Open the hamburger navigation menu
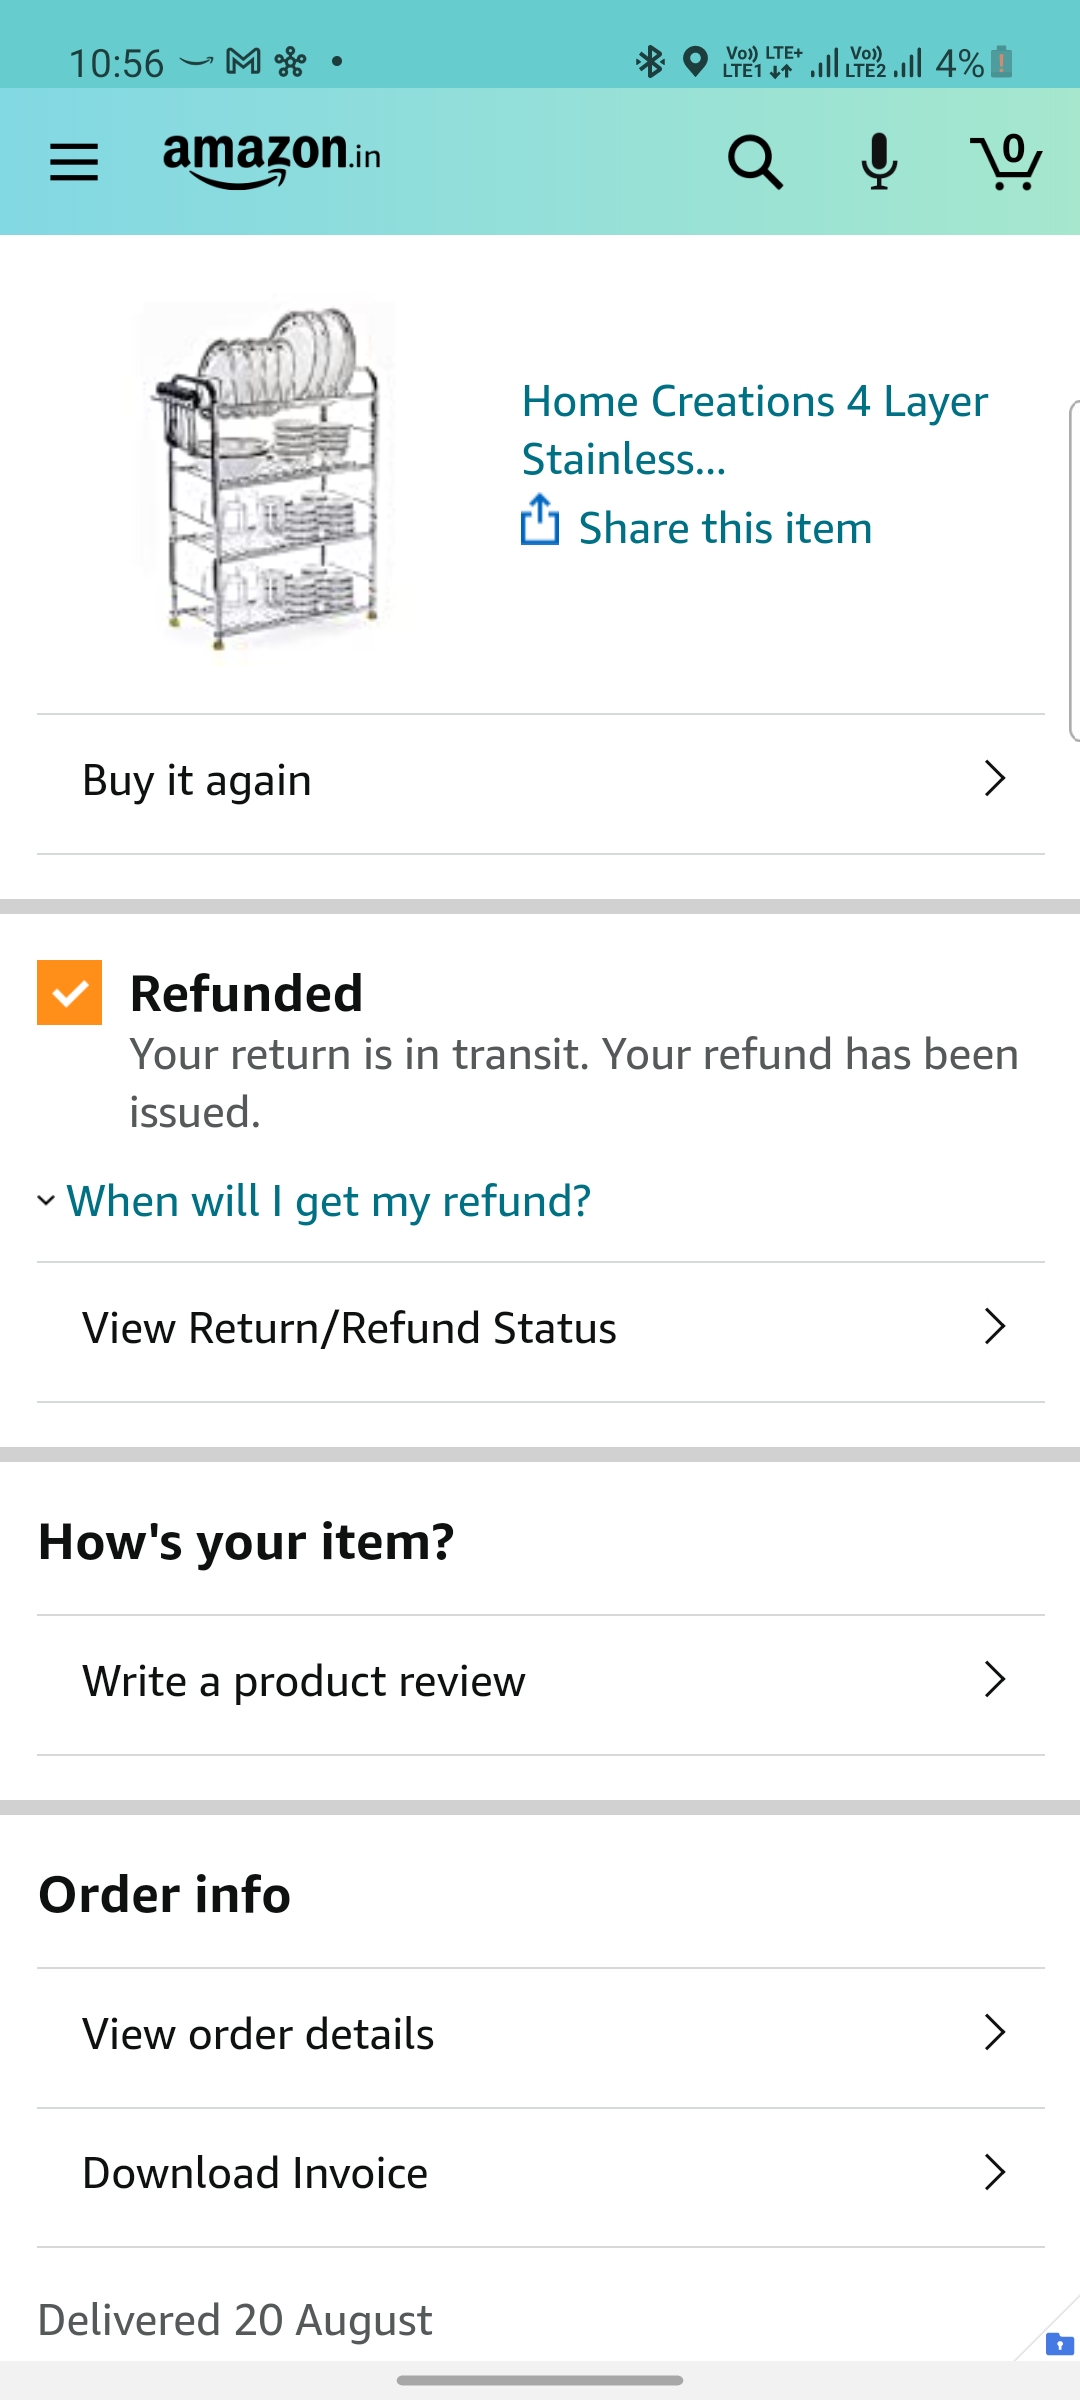The image size is (1080, 2400). tap(74, 161)
